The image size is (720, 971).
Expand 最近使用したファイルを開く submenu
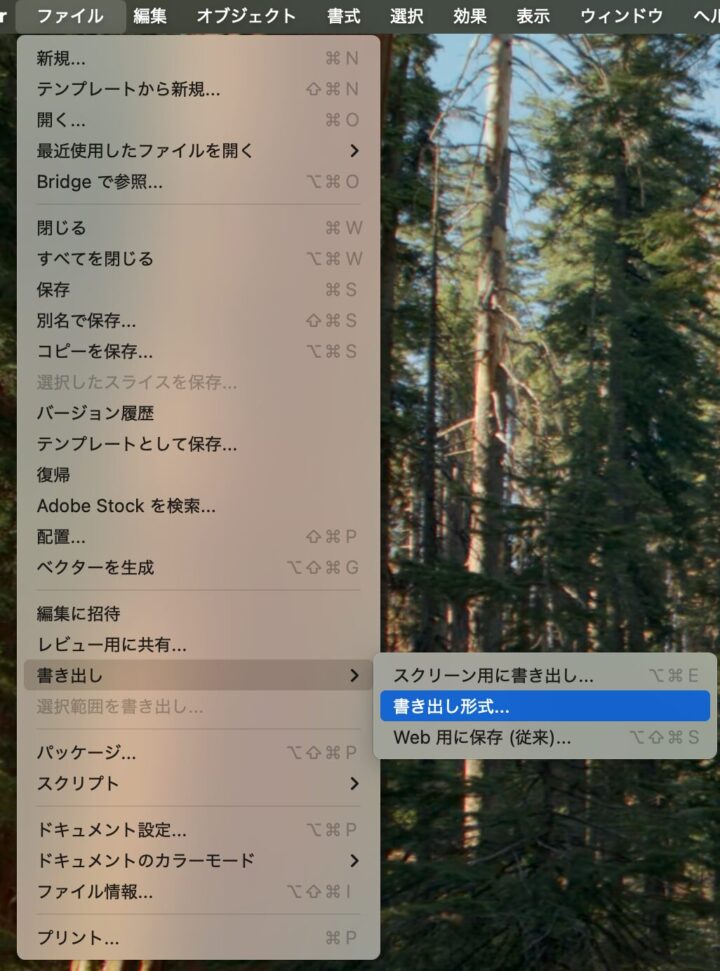coord(198,150)
